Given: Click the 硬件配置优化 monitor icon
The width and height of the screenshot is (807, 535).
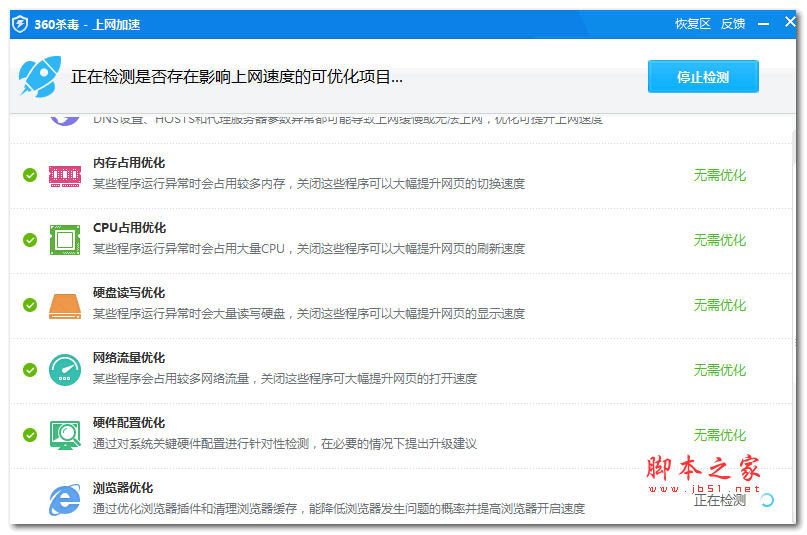Looking at the screenshot, I should 65,435.
